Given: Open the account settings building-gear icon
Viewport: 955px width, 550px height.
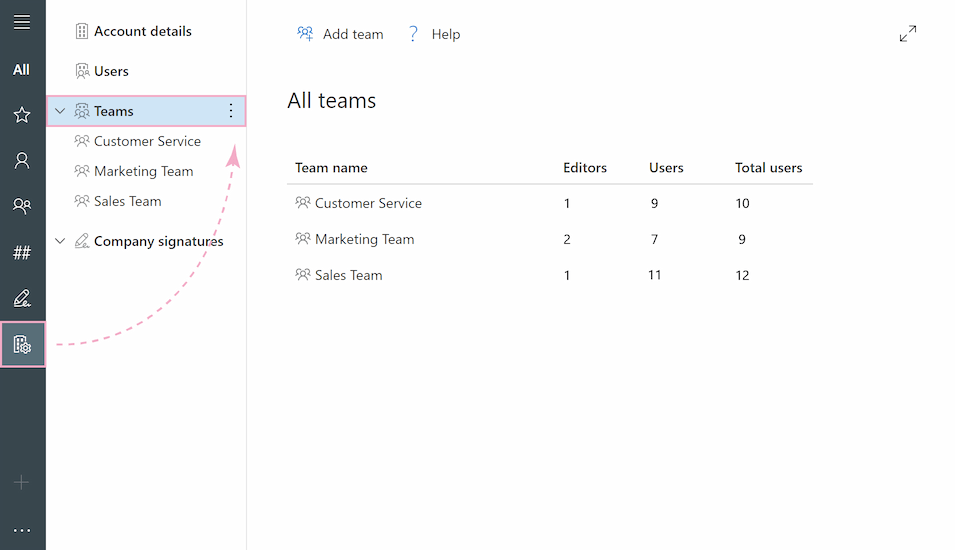Looking at the screenshot, I should 23,345.
